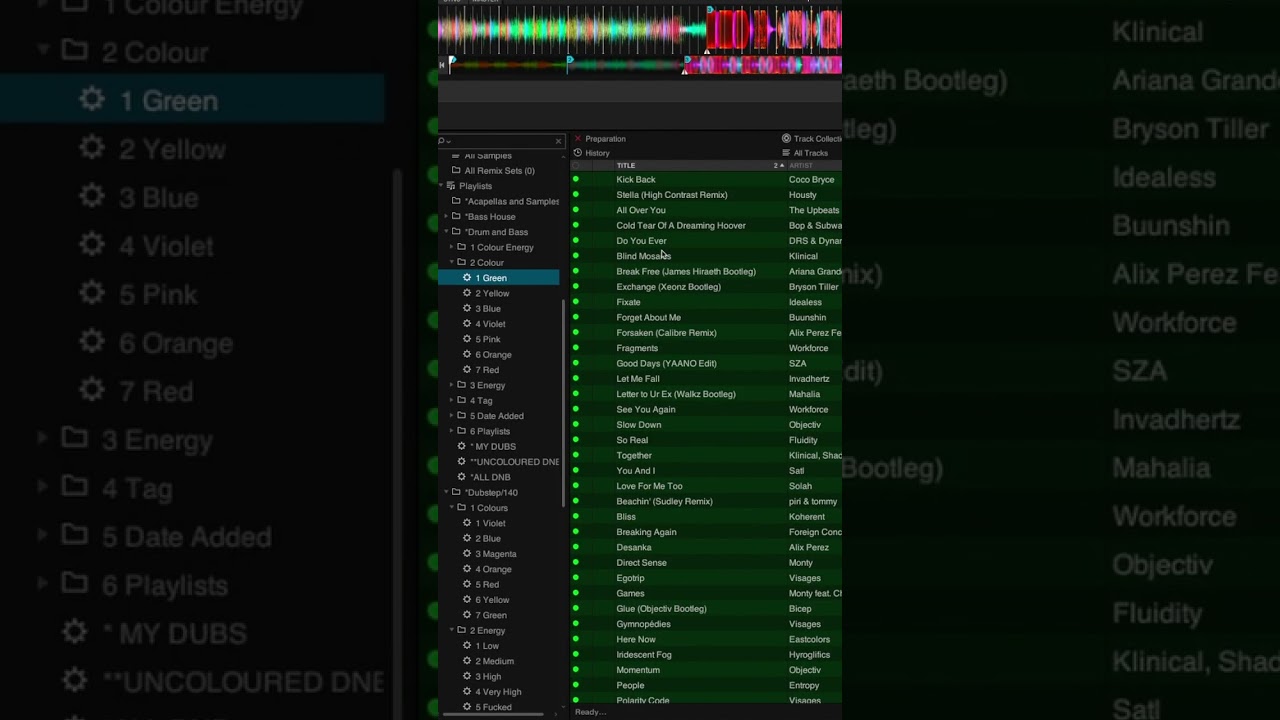Viewport: 1280px width, 720px height.
Task: Click green colour dot of So Real track
Action: coord(576,440)
